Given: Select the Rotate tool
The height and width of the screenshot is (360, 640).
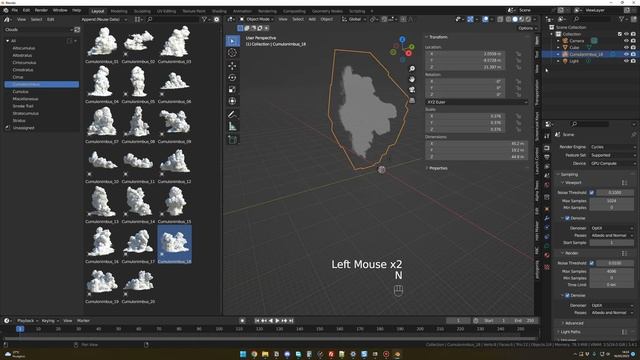Looking at the screenshot, I should tap(232, 78).
